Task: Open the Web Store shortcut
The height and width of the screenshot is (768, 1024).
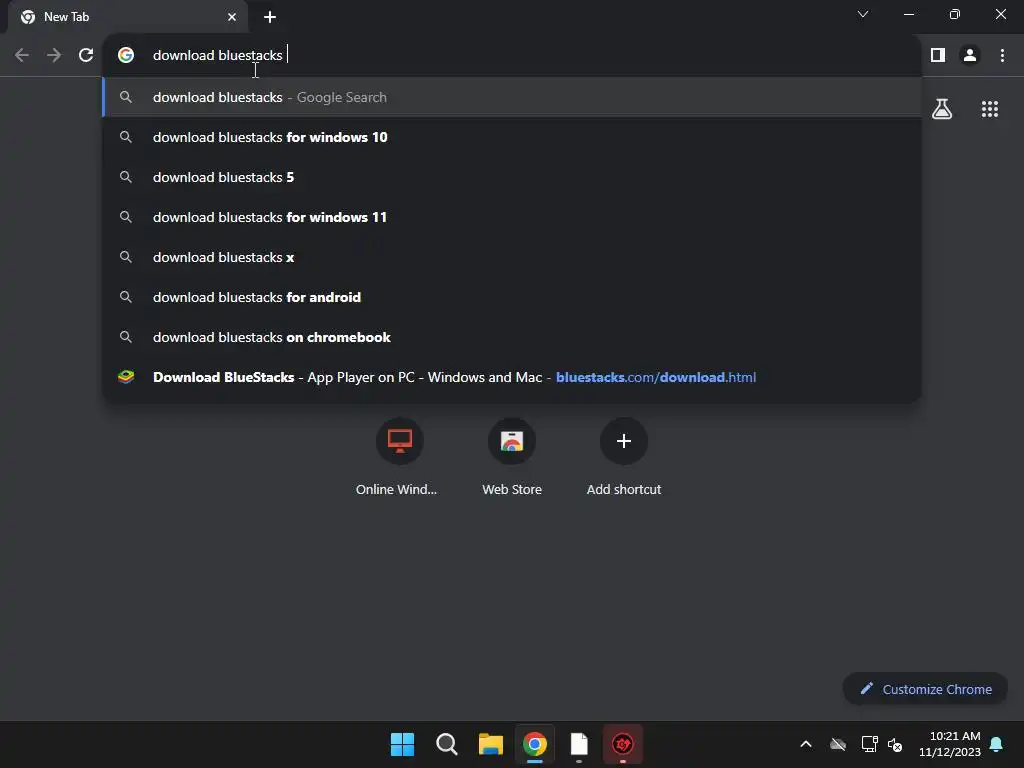Action: pos(511,457)
